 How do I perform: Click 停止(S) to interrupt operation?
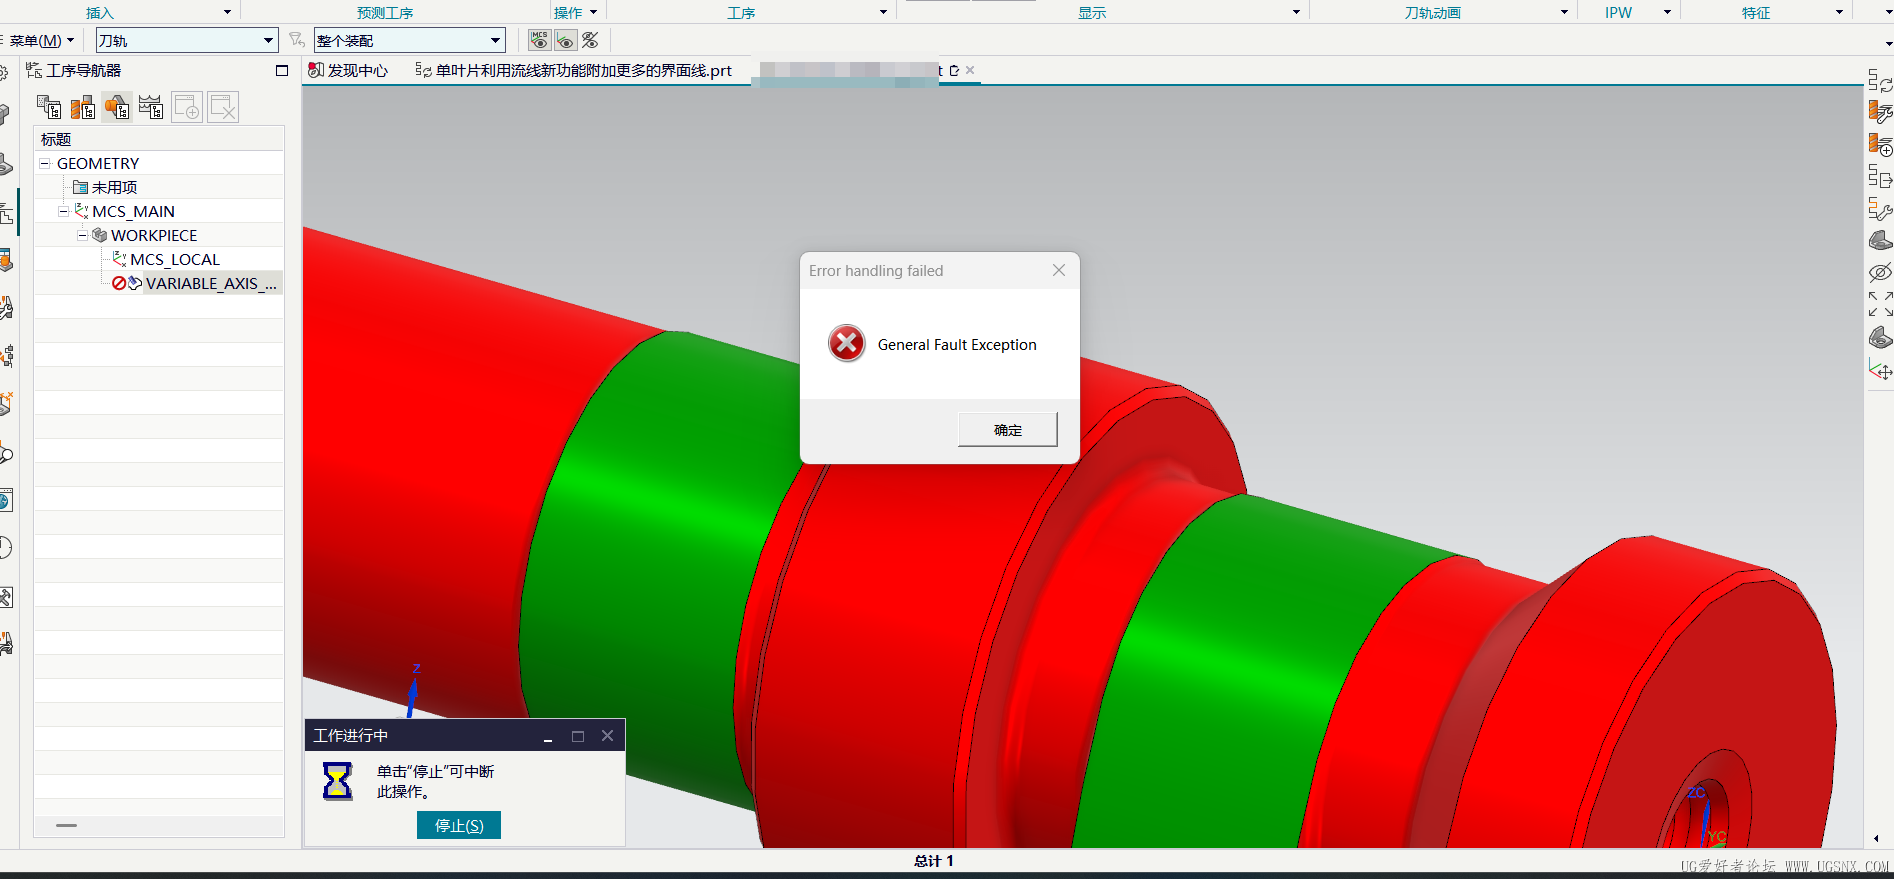click(x=459, y=825)
